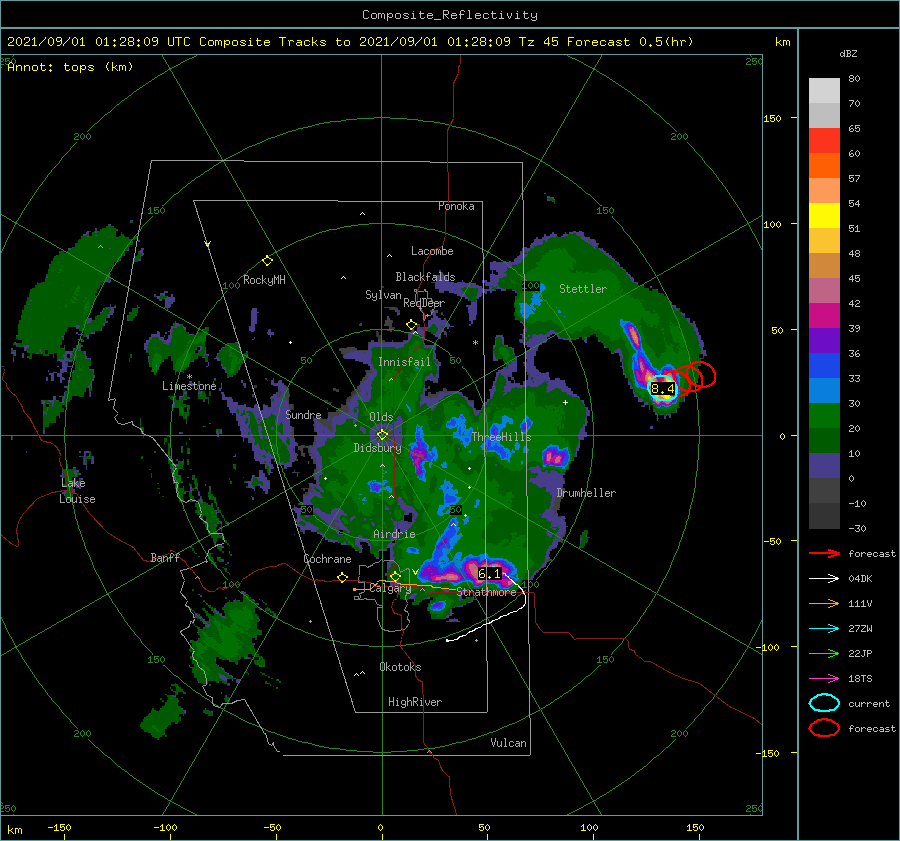Viewport: 900px width, 841px height.
Task: Click the Blackfalds town label
Action: pos(425,277)
